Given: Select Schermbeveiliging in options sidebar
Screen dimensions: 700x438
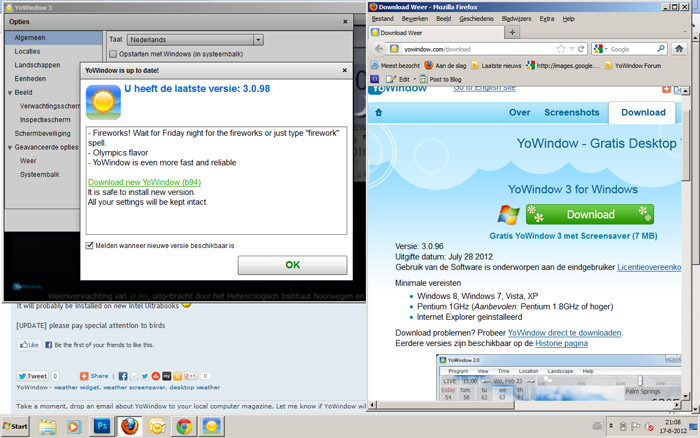Looking at the screenshot, I should [x=42, y=133].
